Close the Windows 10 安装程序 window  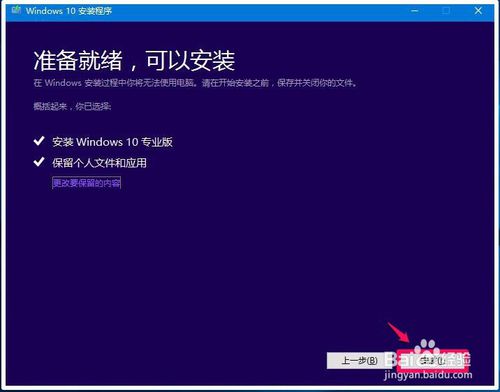click(478, 11)
